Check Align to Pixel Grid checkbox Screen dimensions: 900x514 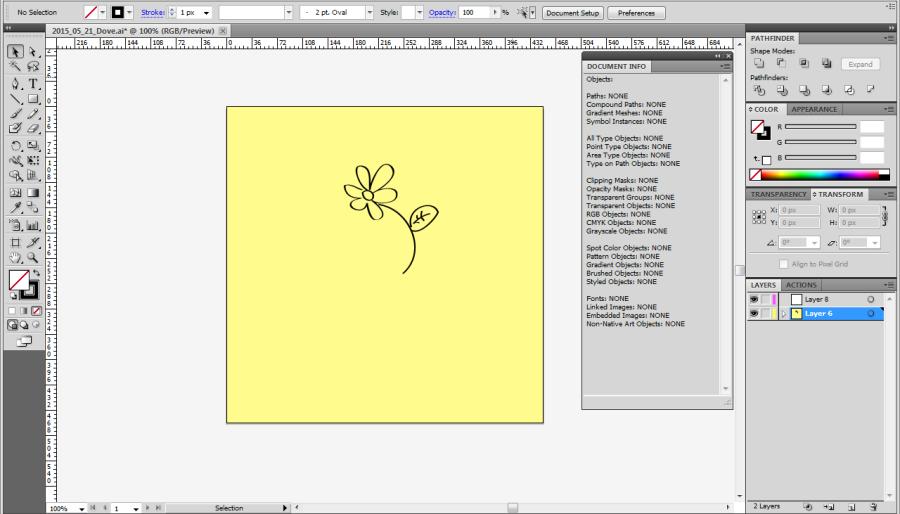(x=783, y=264)
